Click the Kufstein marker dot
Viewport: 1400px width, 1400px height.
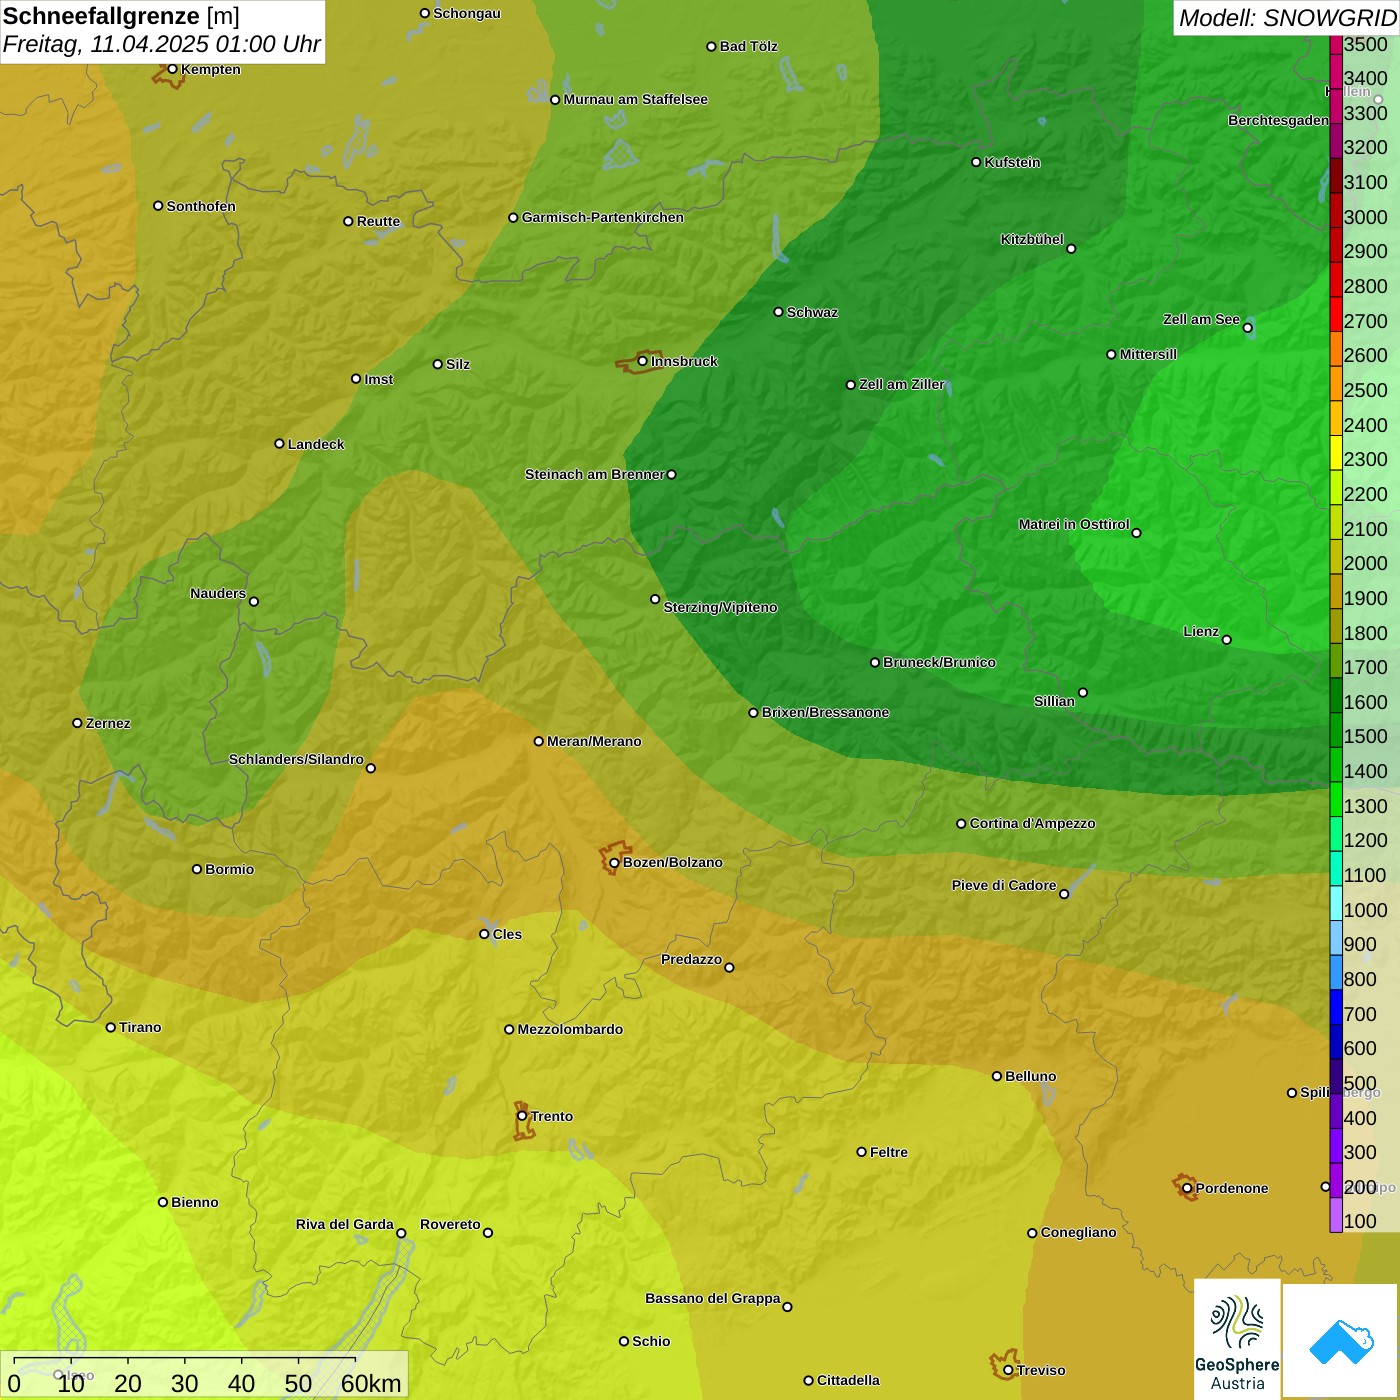tap(976, 162)
